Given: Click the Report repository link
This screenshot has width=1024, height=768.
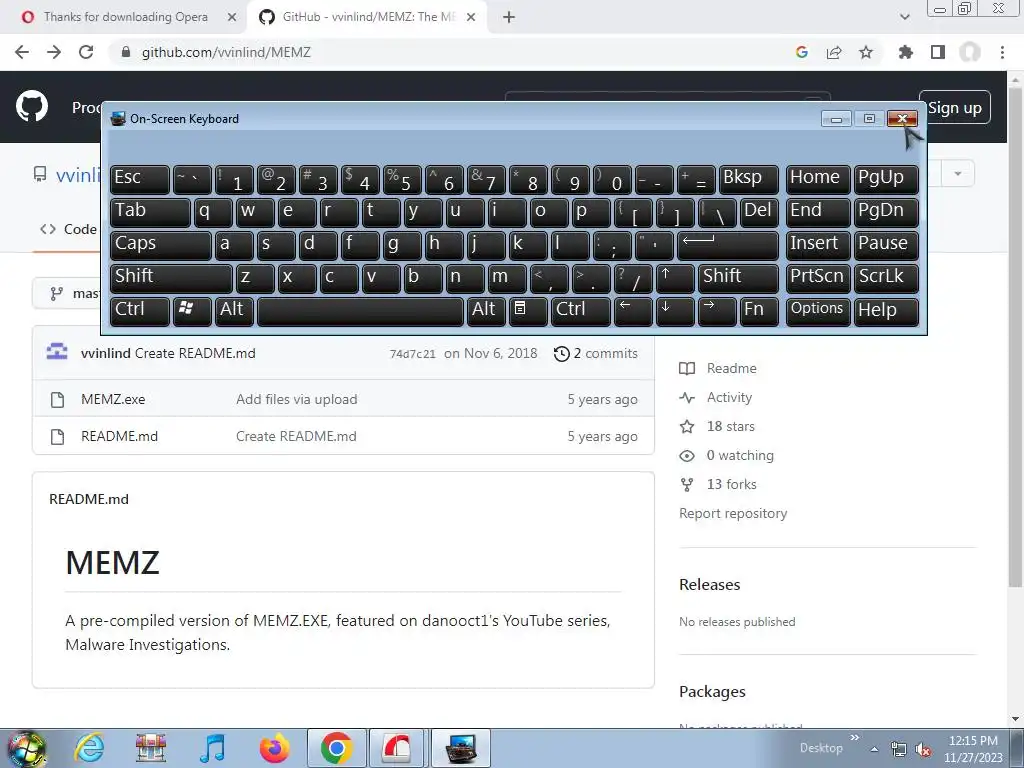Looking at the screenshot, I should (733, 513).
